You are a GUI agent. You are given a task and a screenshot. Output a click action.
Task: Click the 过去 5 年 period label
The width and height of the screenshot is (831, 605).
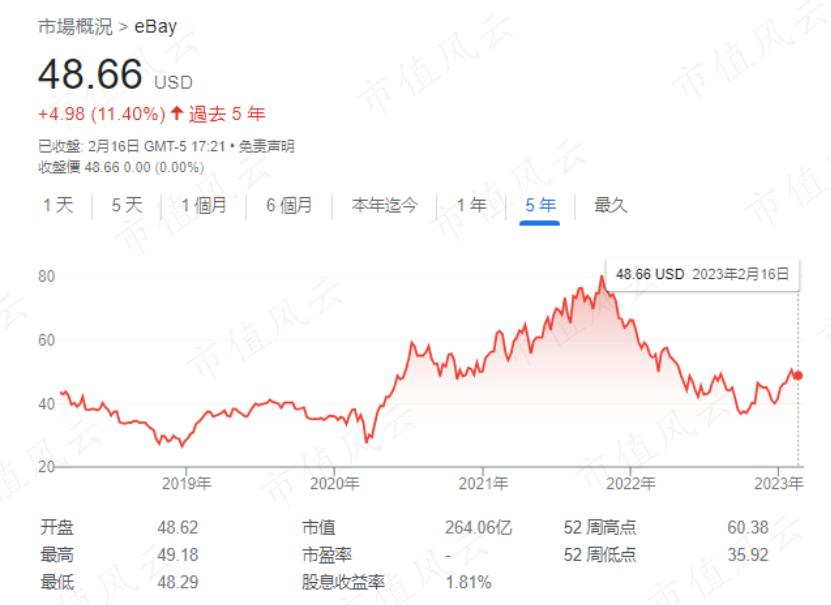coord(227,113)
